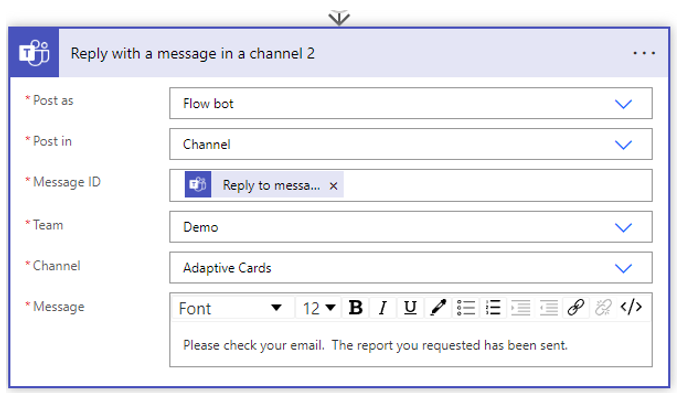The height and width of the screenshot is (393, 678).
Task: Click the Teams icon on the Message ID token
Action: point(198,185)
